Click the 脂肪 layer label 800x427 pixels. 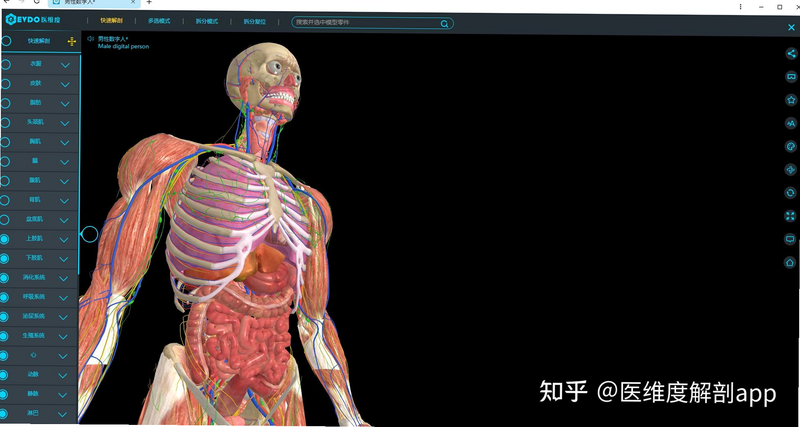[x=35, y=103]
